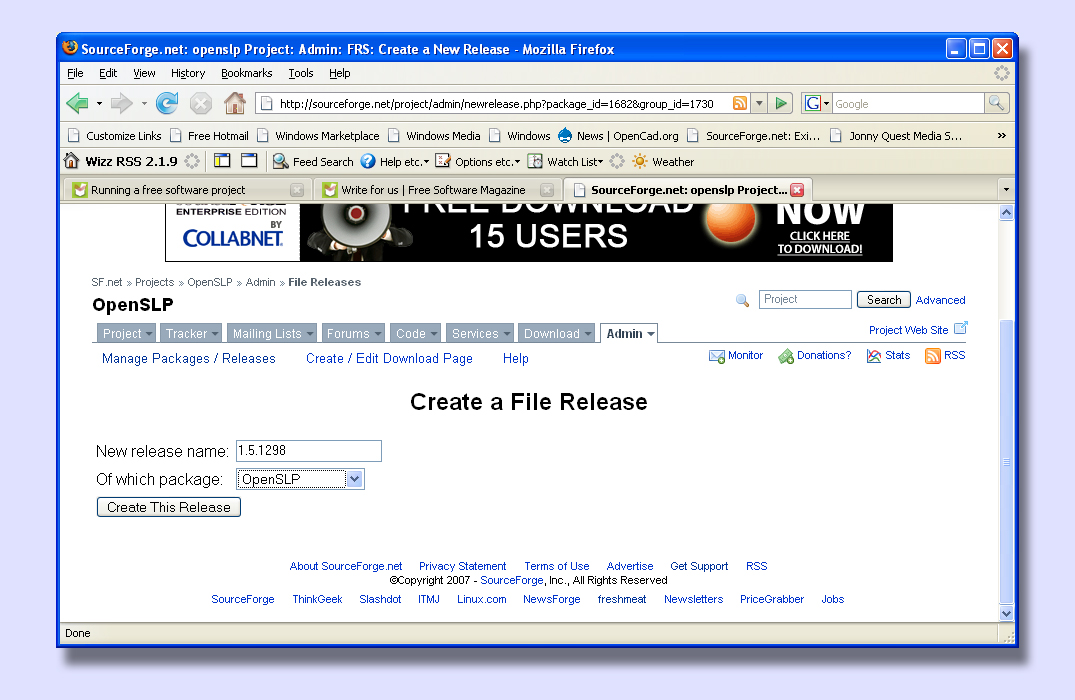Click the OpenSLP breadcrumb link
Screen dimensions: 1075x700
(210, 282)
